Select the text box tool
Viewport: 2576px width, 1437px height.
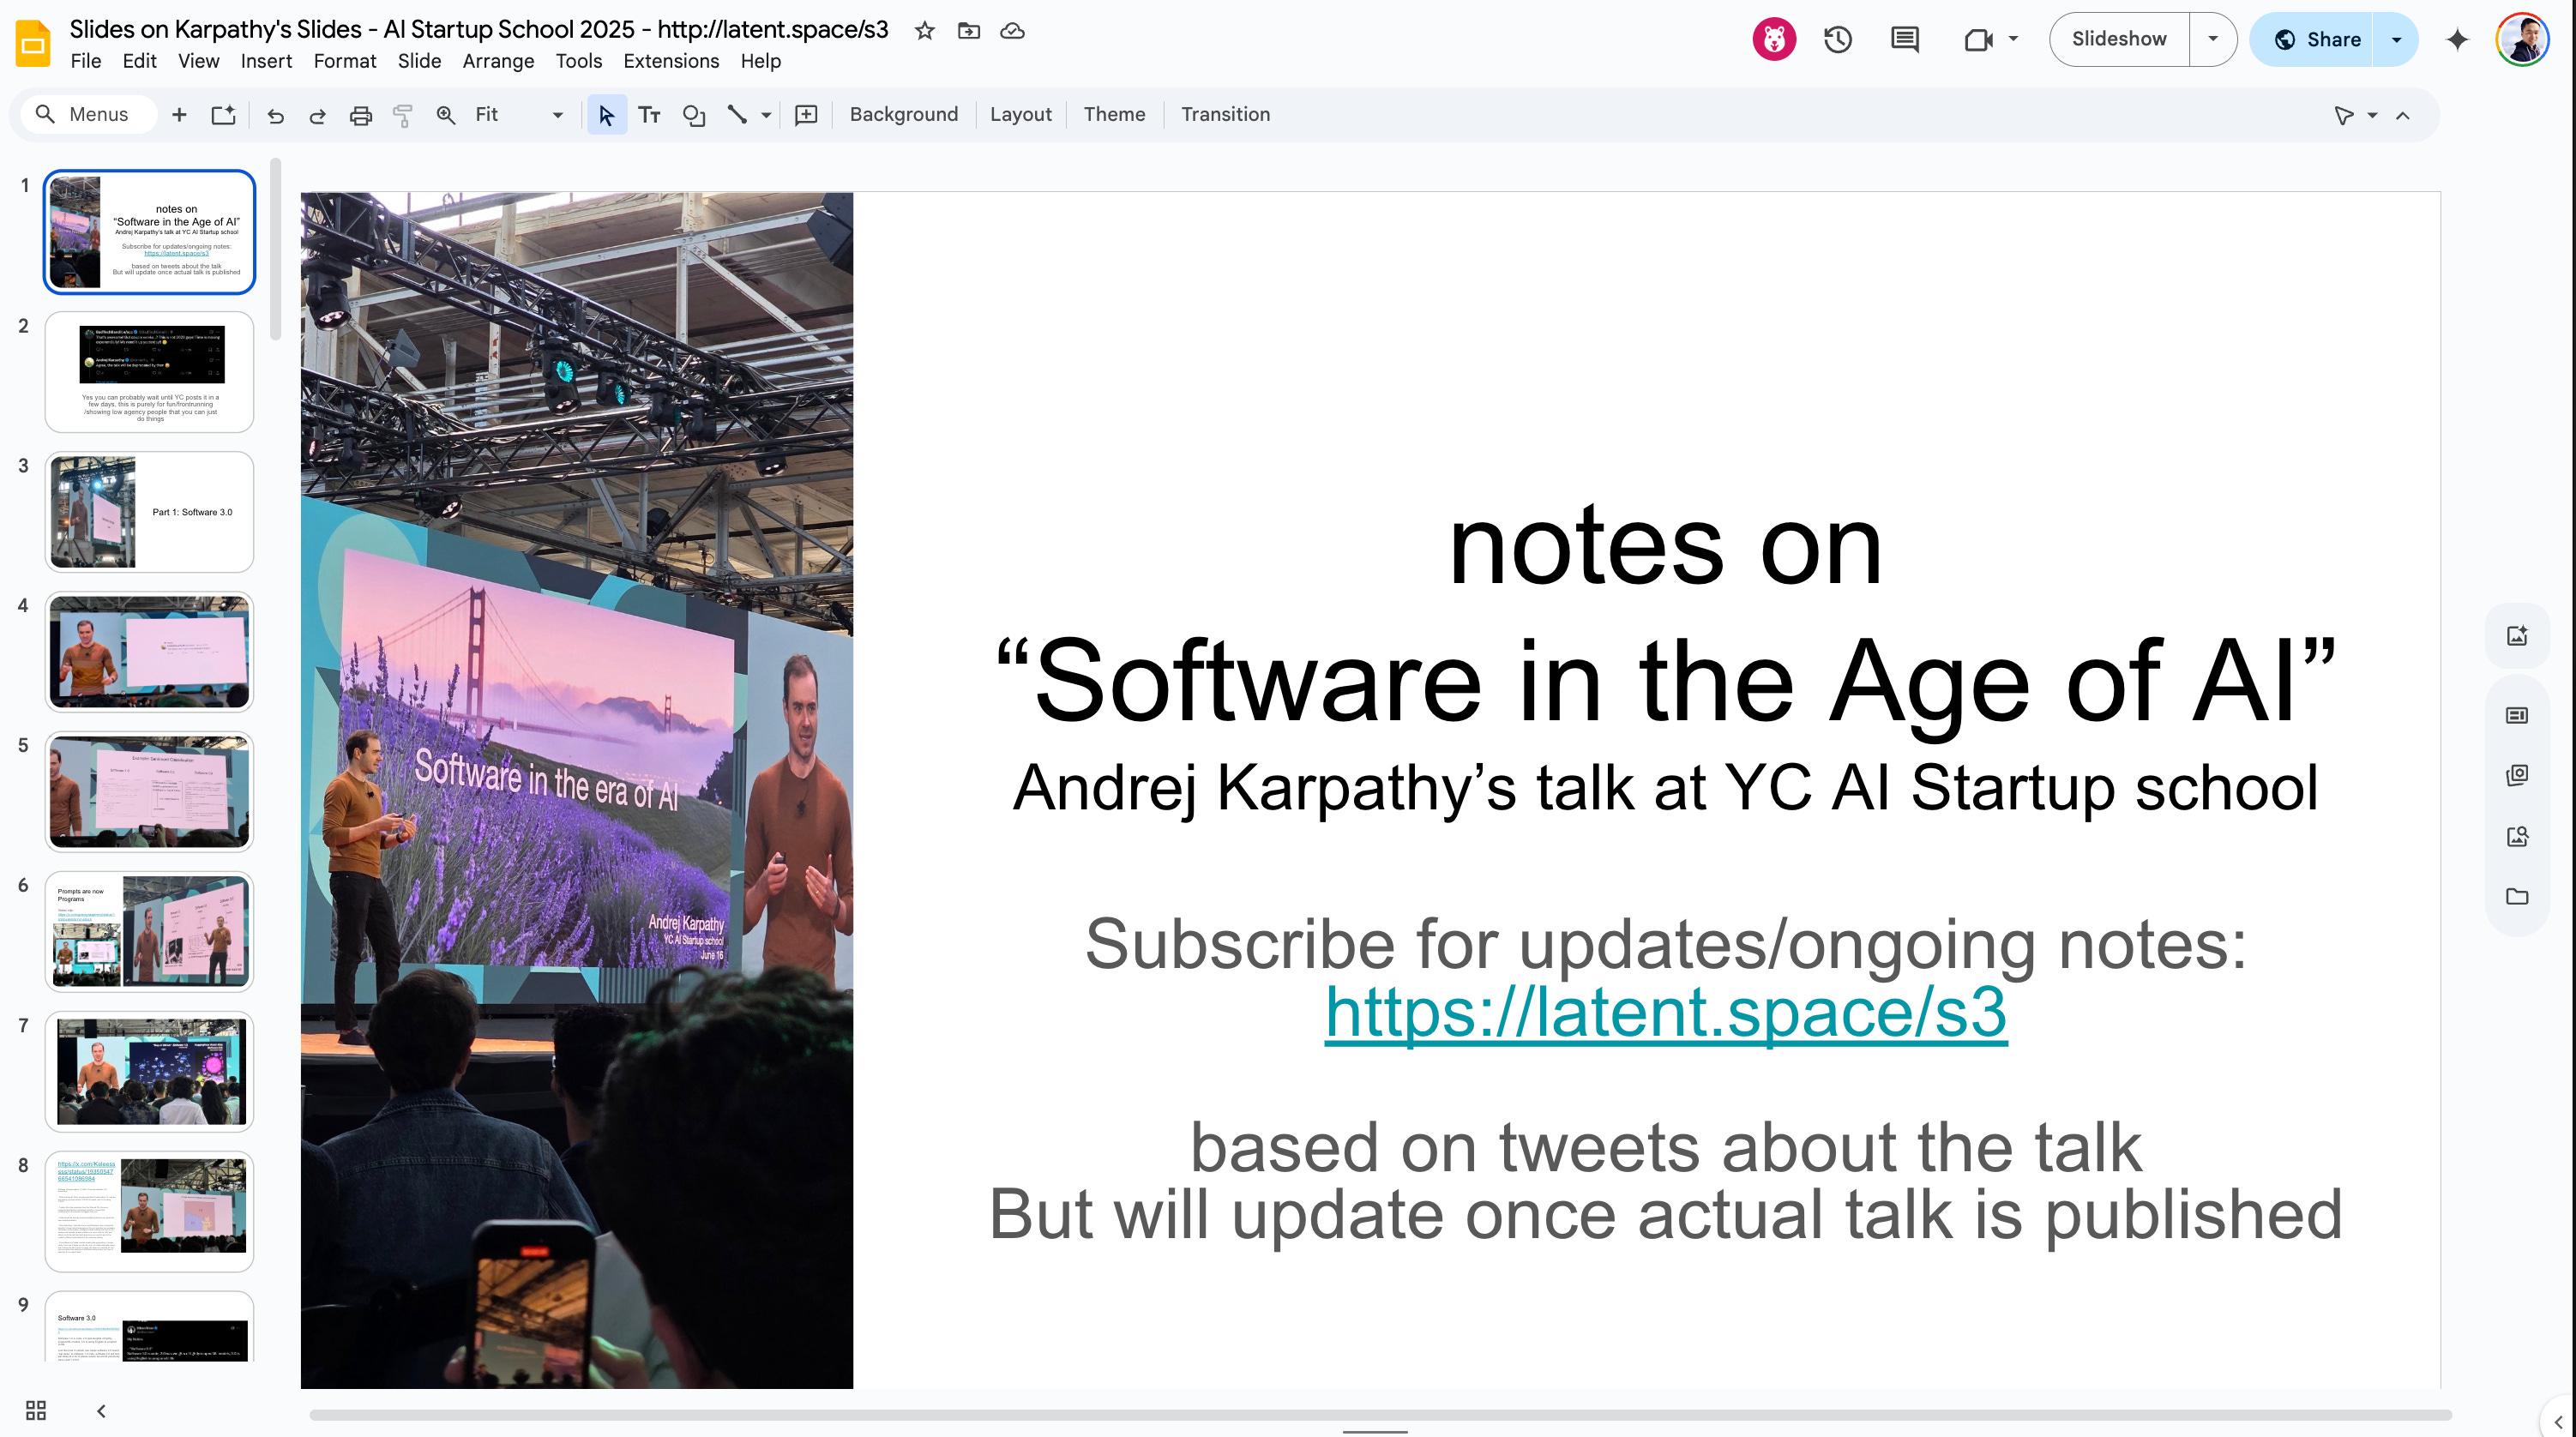point(649,115)
